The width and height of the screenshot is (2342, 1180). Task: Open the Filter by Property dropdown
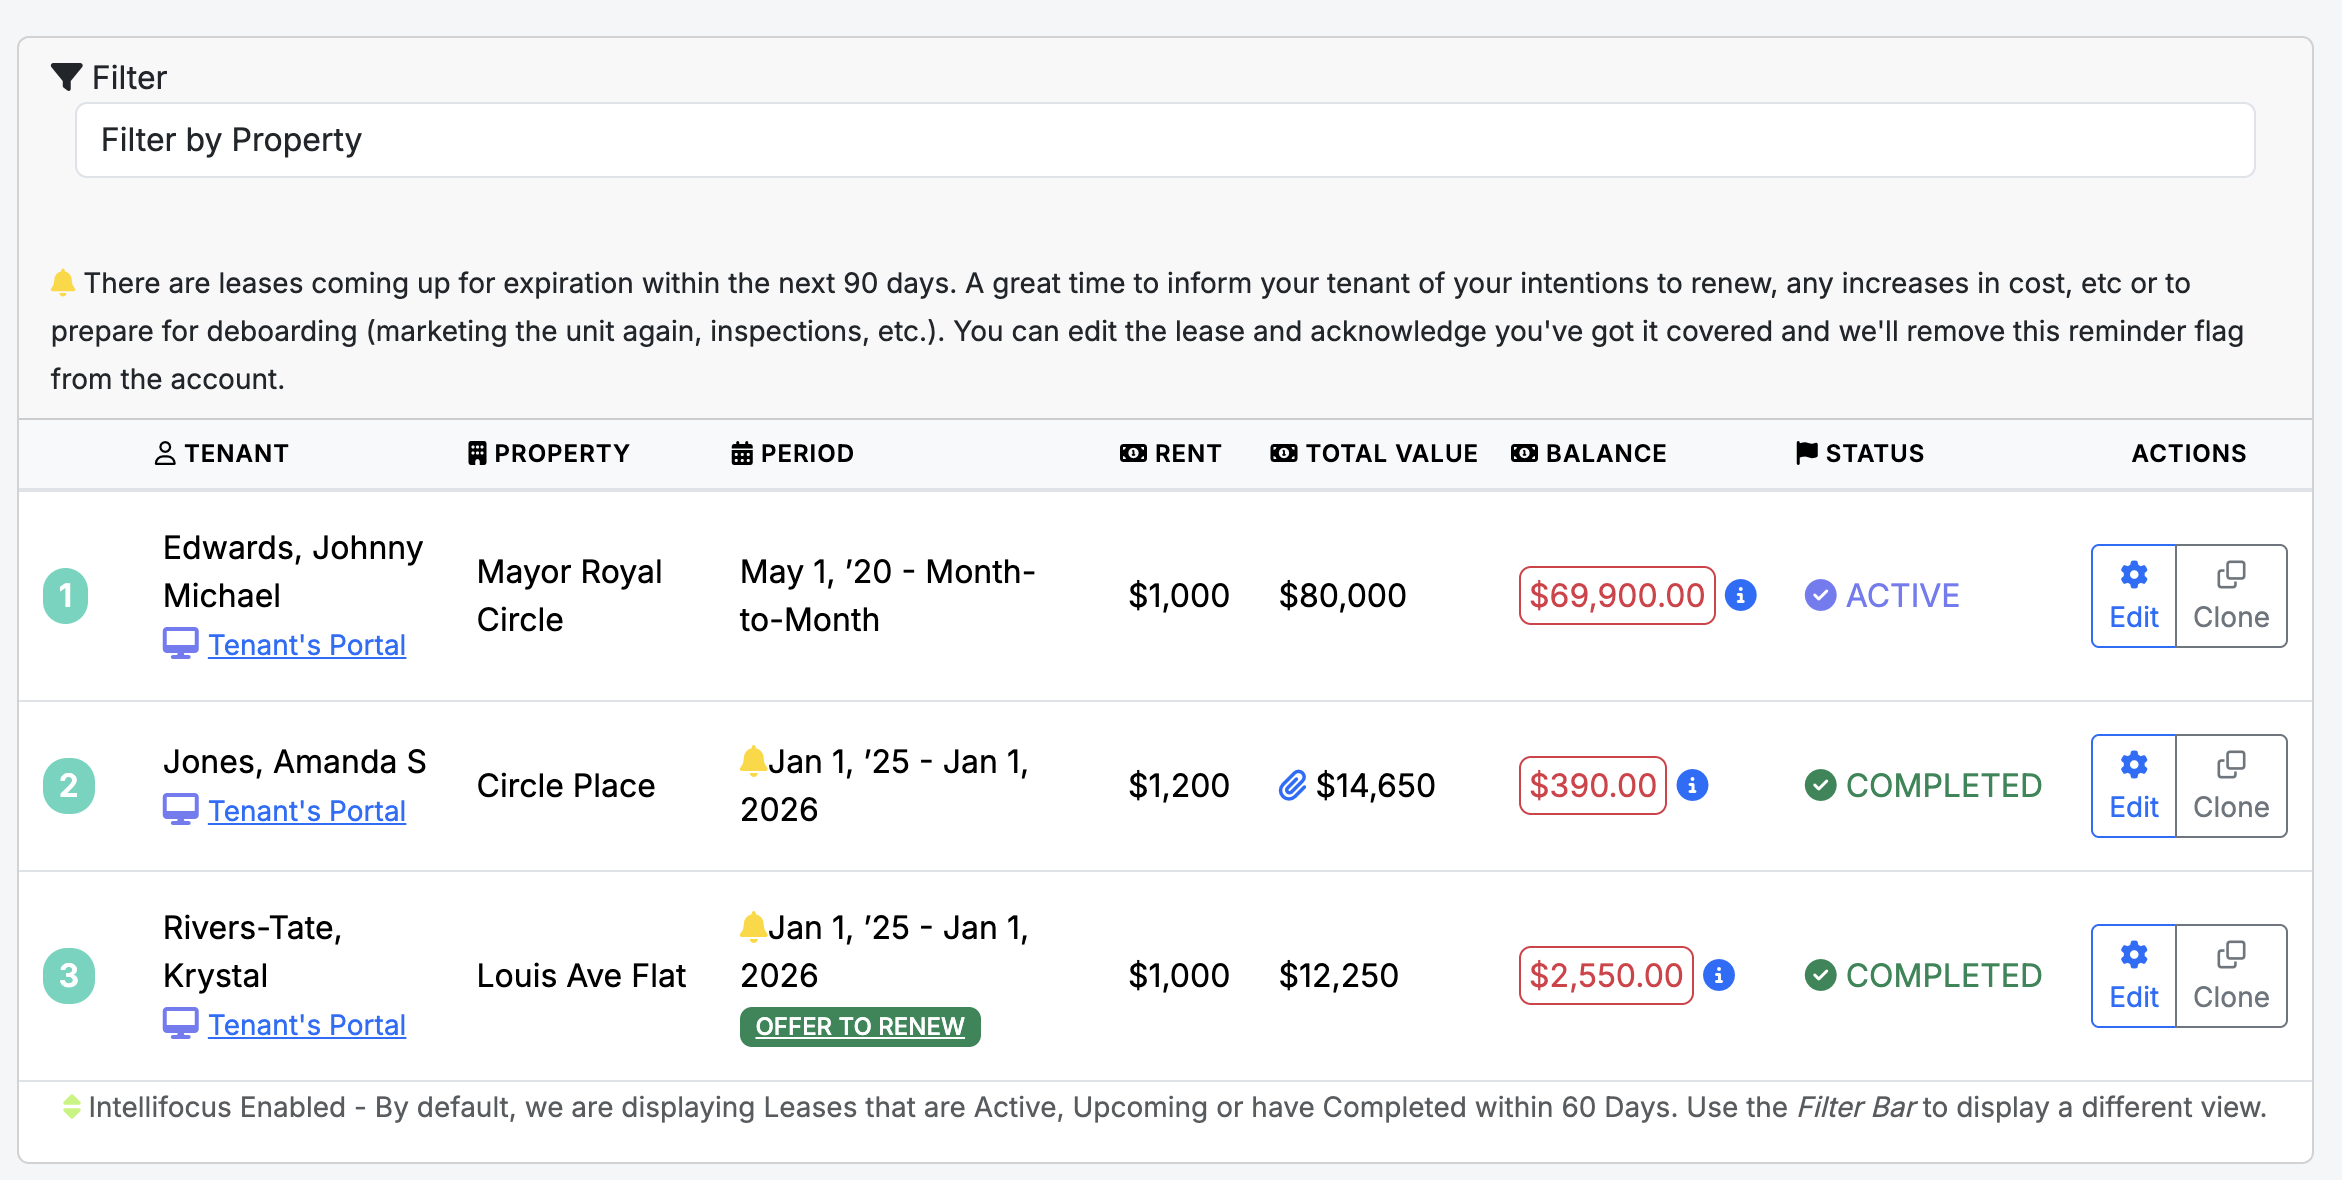[1165, 140]
